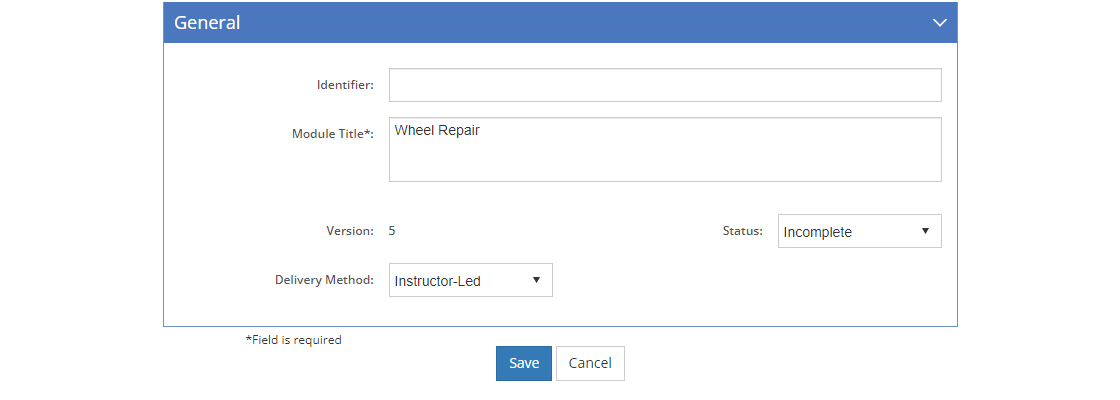Click the Incomplete status value text
The height and width of the screenshot is (400, 1120).
(818, 232)
